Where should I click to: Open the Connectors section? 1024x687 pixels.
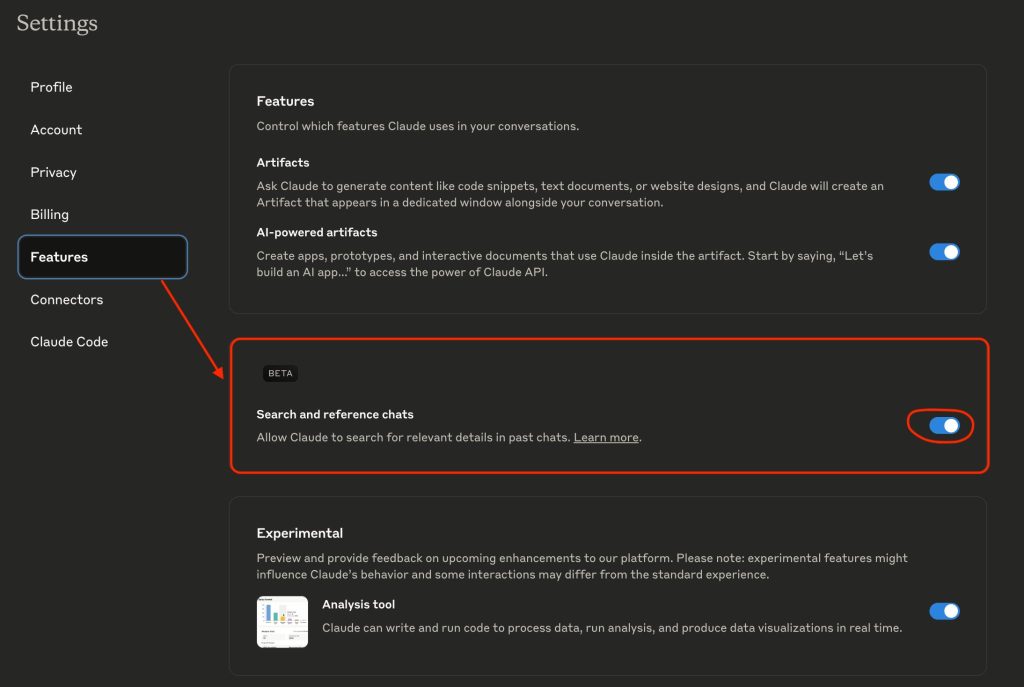(x=67, y=300)
